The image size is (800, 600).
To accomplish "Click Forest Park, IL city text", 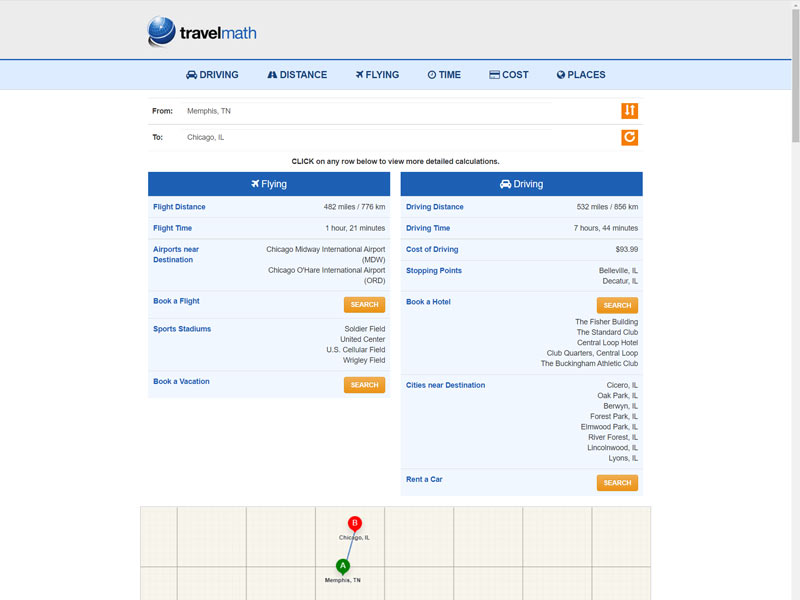I will click(x=614, y=416).
